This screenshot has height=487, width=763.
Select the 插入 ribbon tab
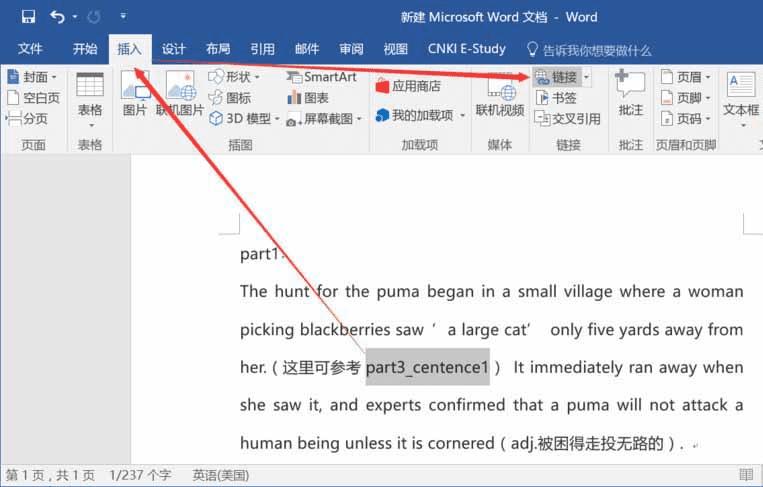(x=129, y=49)
